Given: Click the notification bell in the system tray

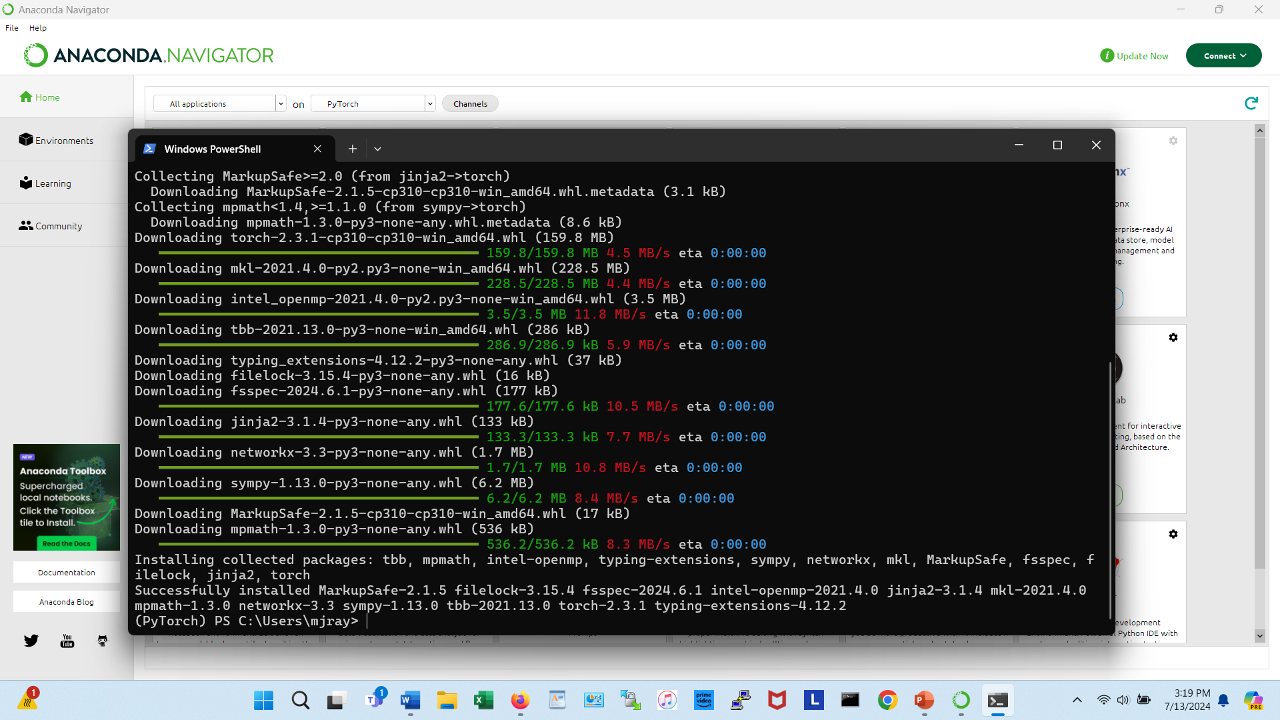Looking at the screenshot, I should point(1222,700).
